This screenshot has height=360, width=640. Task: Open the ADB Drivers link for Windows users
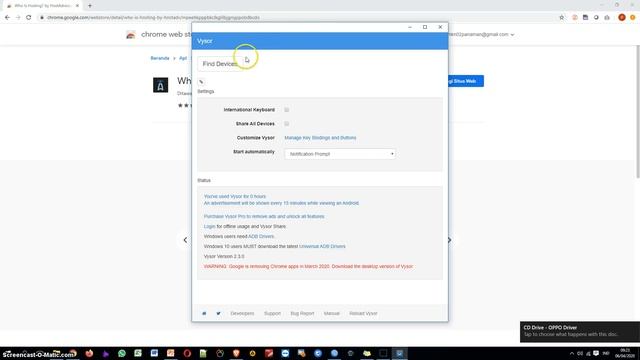[x=261, y=236]
